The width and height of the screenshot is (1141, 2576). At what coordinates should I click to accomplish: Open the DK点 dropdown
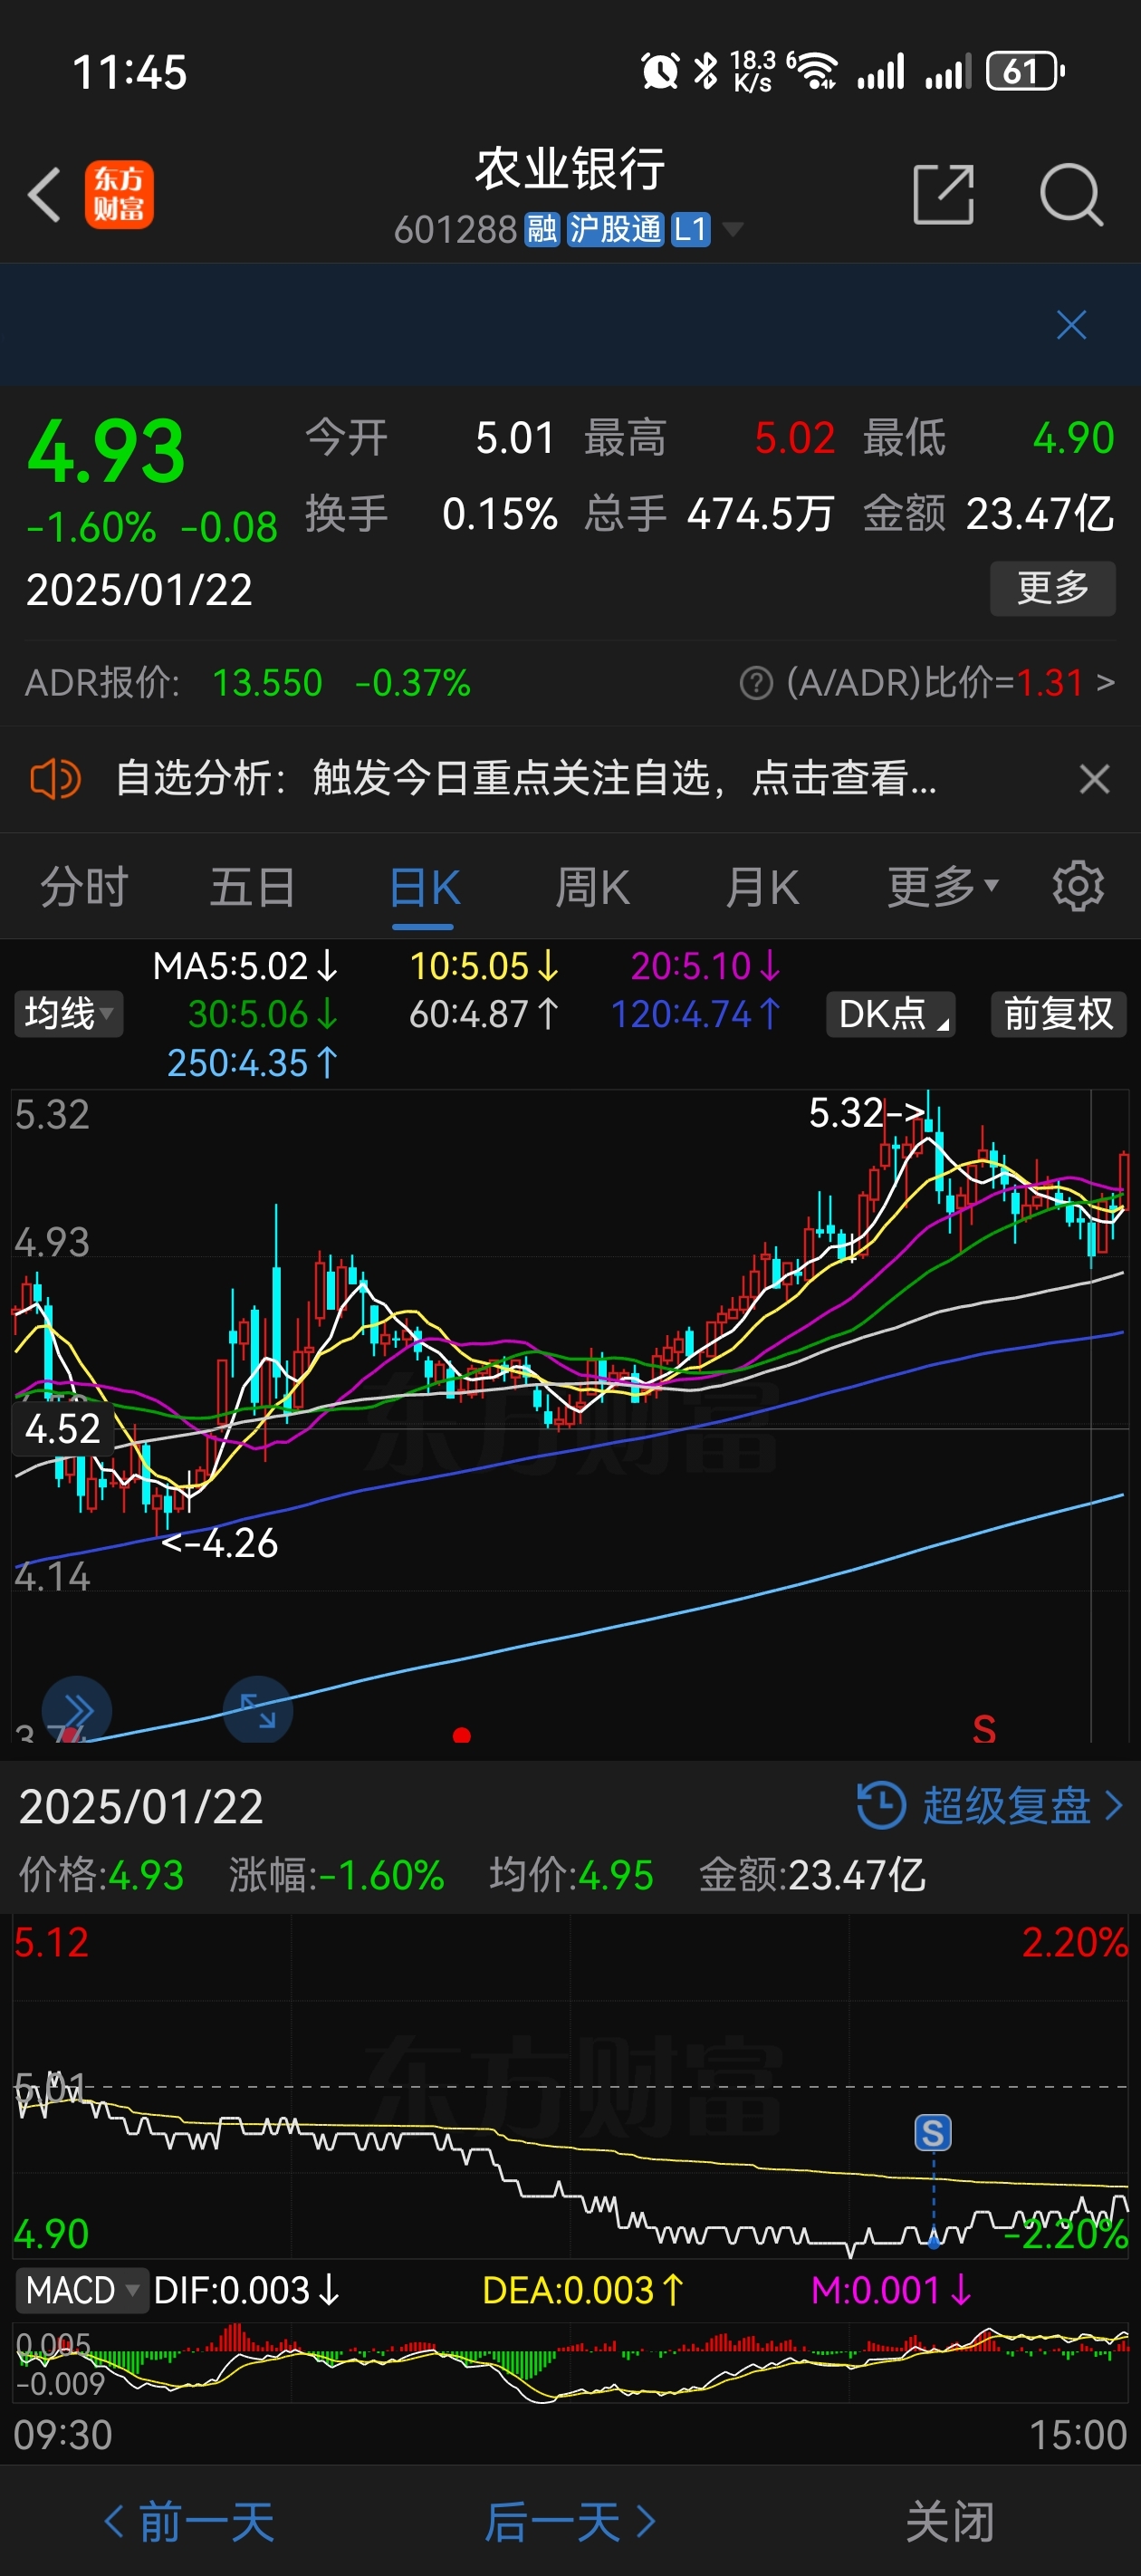(890, 1014)
